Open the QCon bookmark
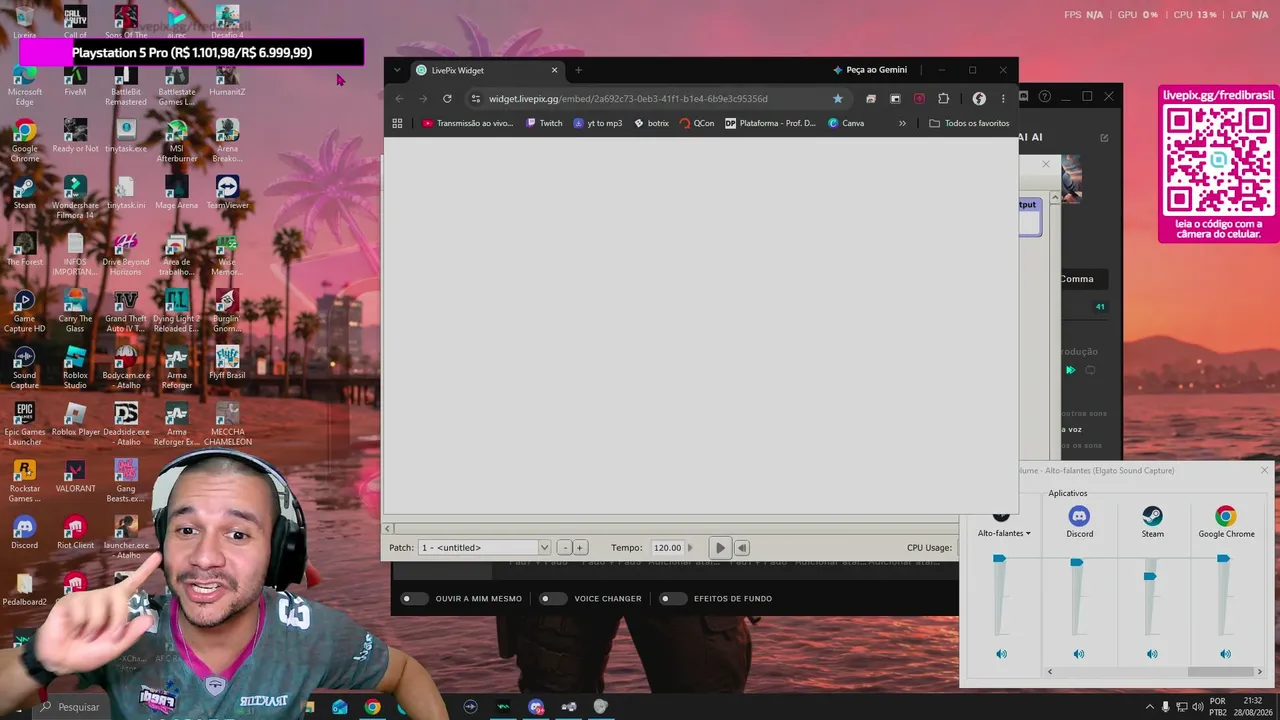1280x720 pixels. [696, 123]
